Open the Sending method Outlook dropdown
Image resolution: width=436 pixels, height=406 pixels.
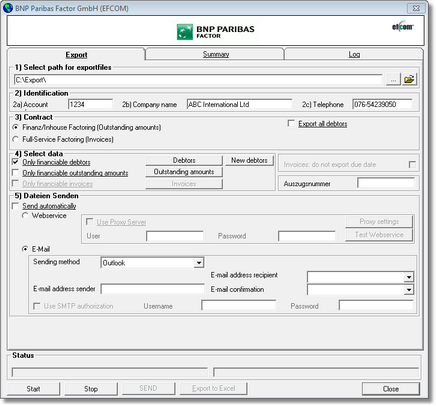tap(199, 263)
